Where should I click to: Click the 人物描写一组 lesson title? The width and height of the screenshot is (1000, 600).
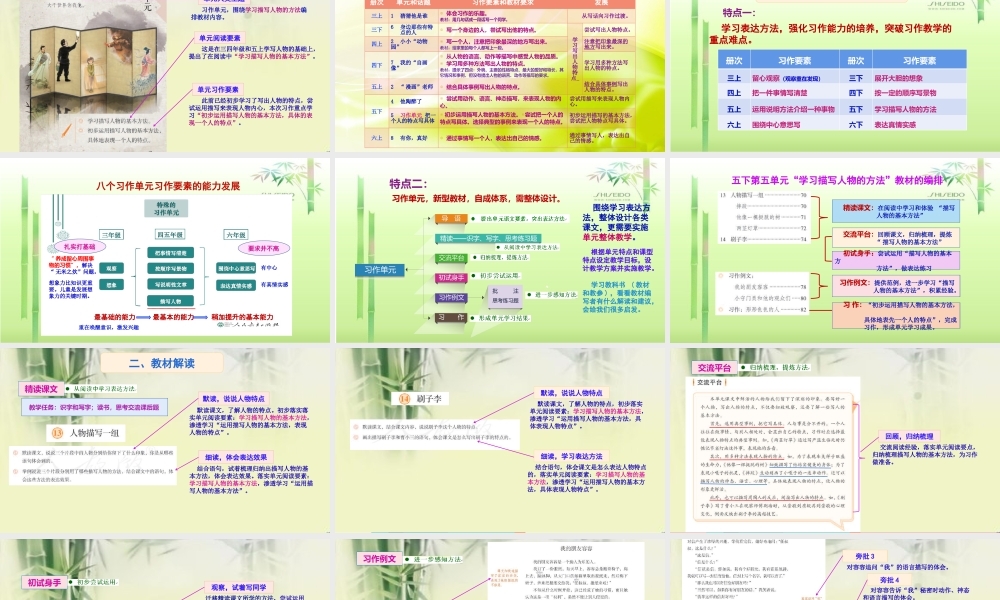(94, 433)
